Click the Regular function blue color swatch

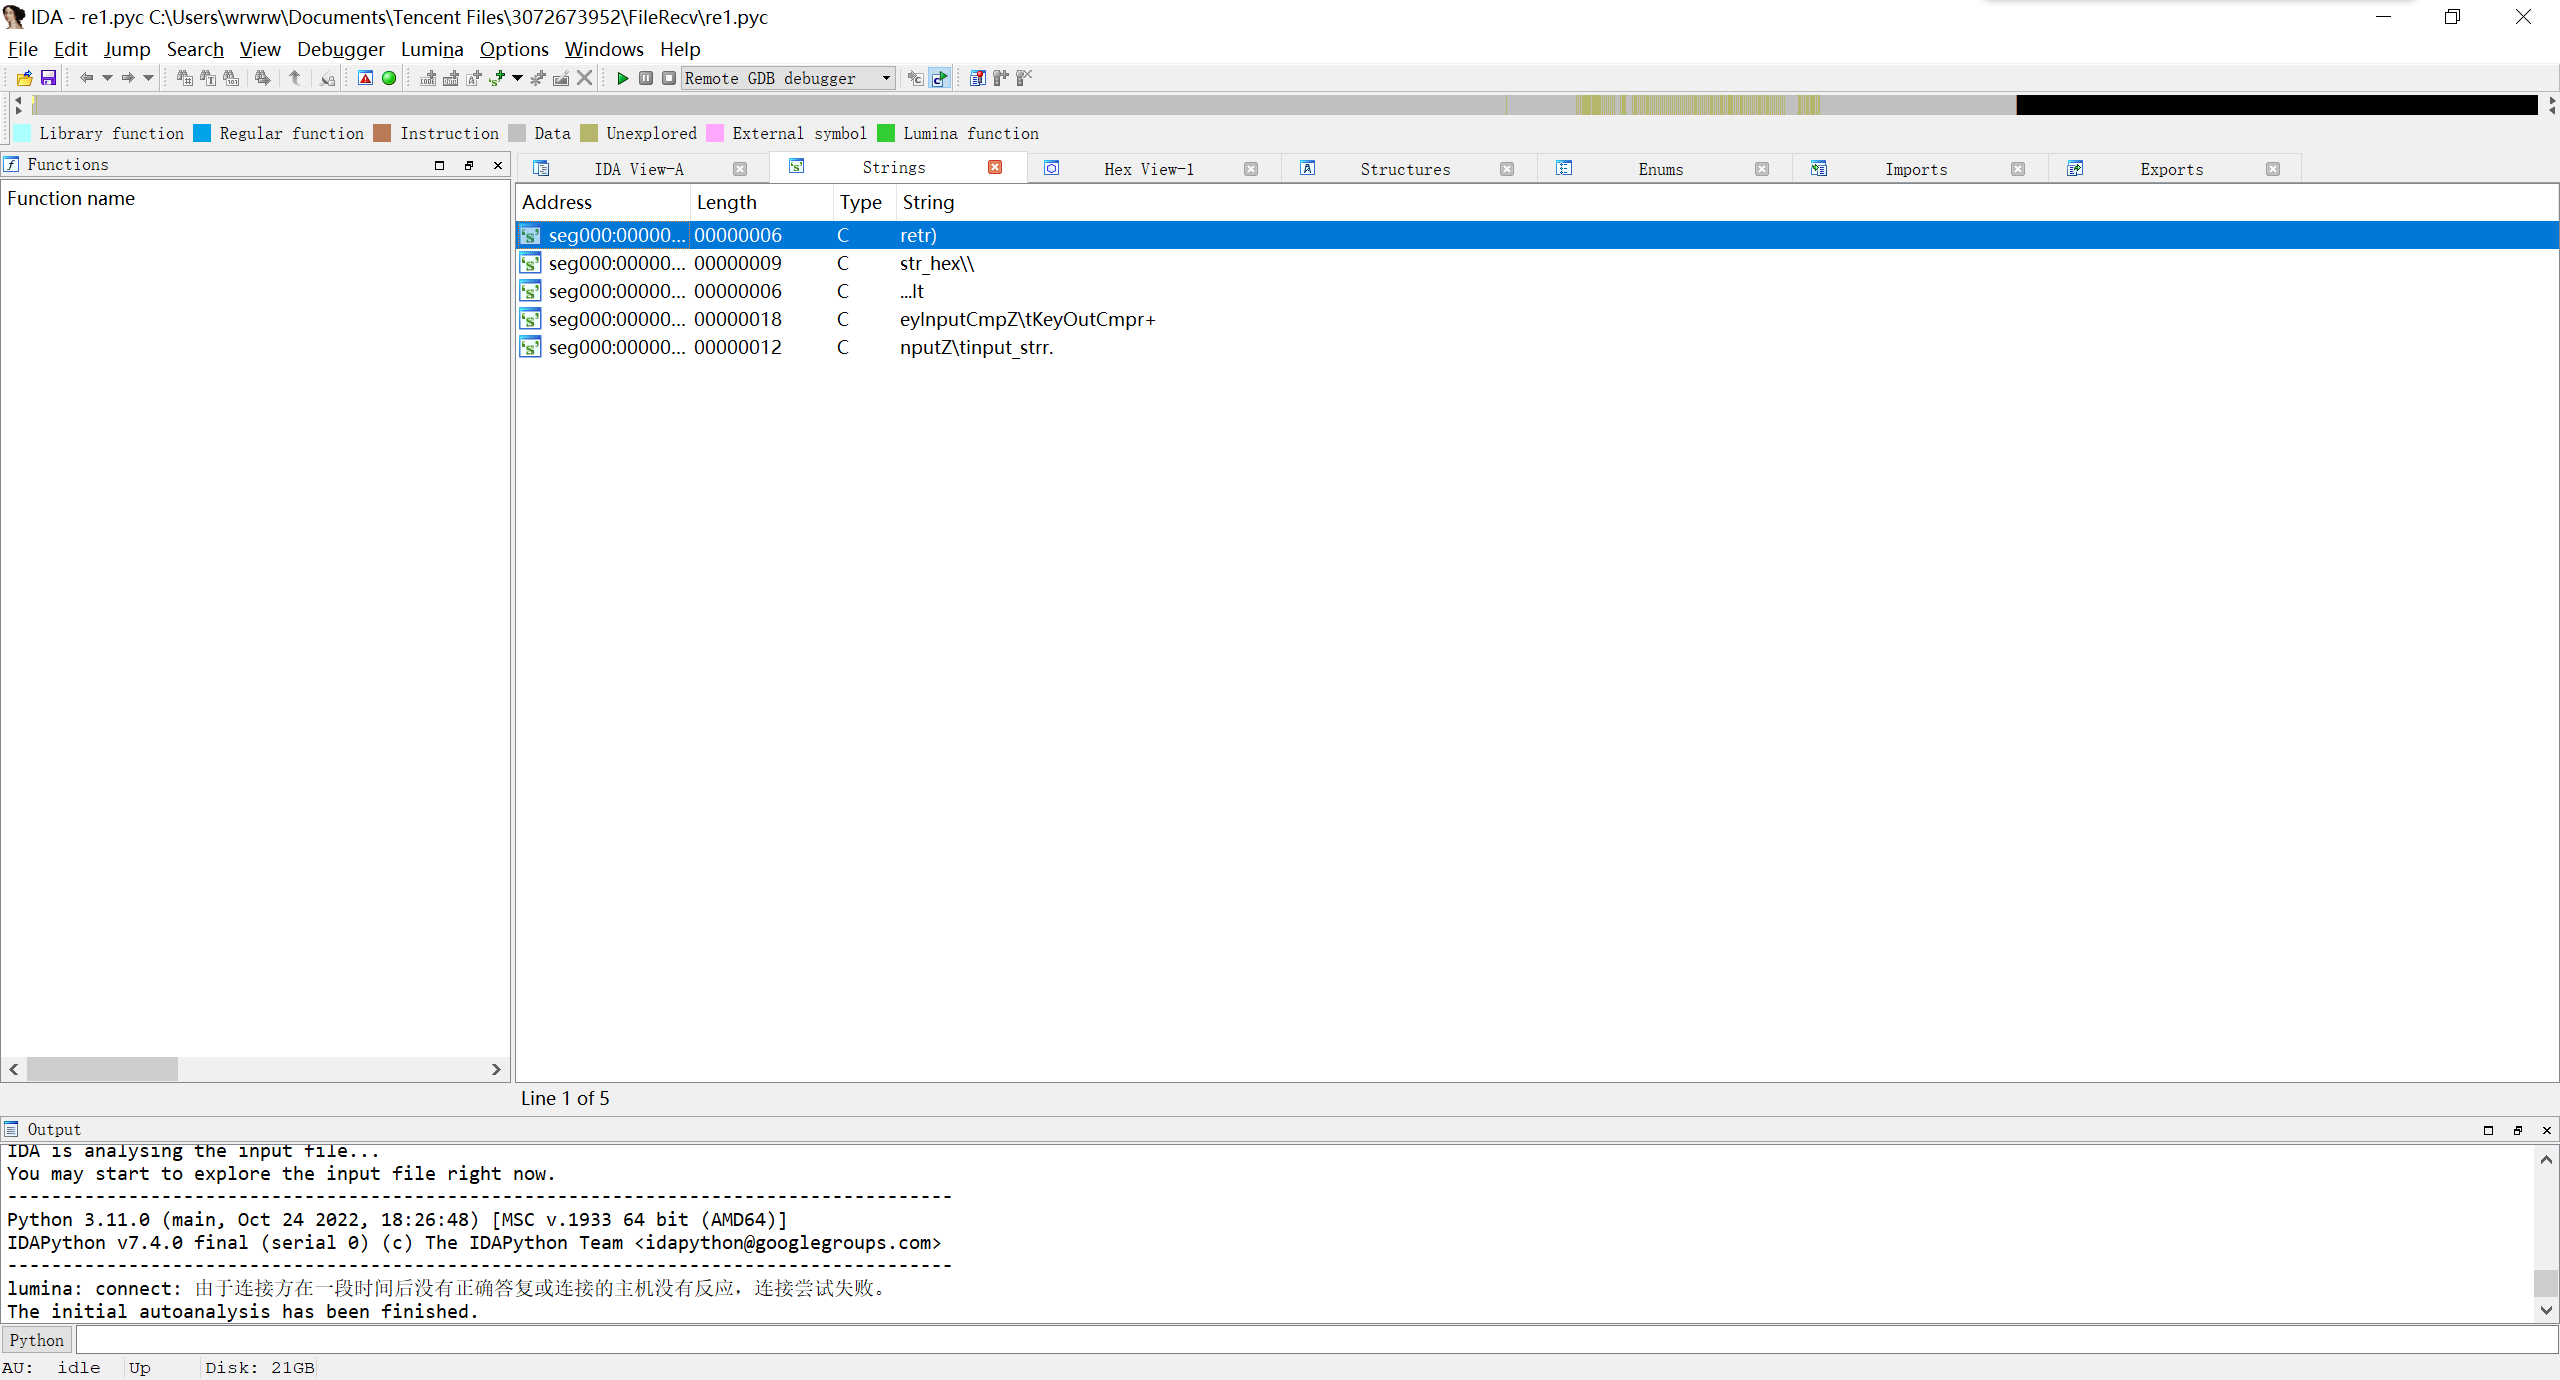pos(202,133)
